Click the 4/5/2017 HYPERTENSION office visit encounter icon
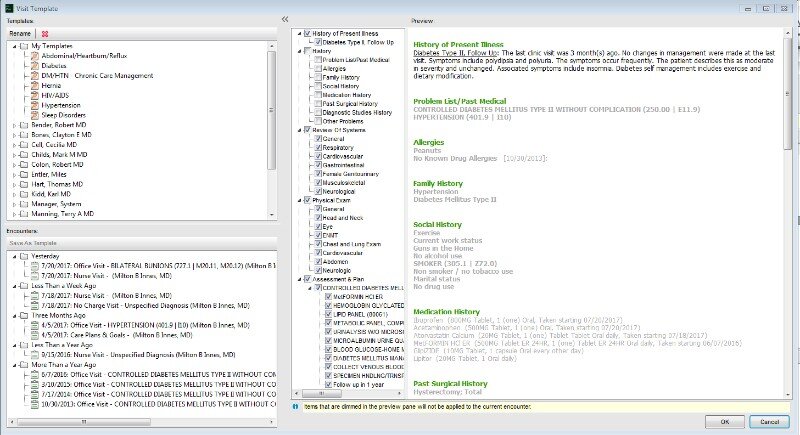 (35, 325)
